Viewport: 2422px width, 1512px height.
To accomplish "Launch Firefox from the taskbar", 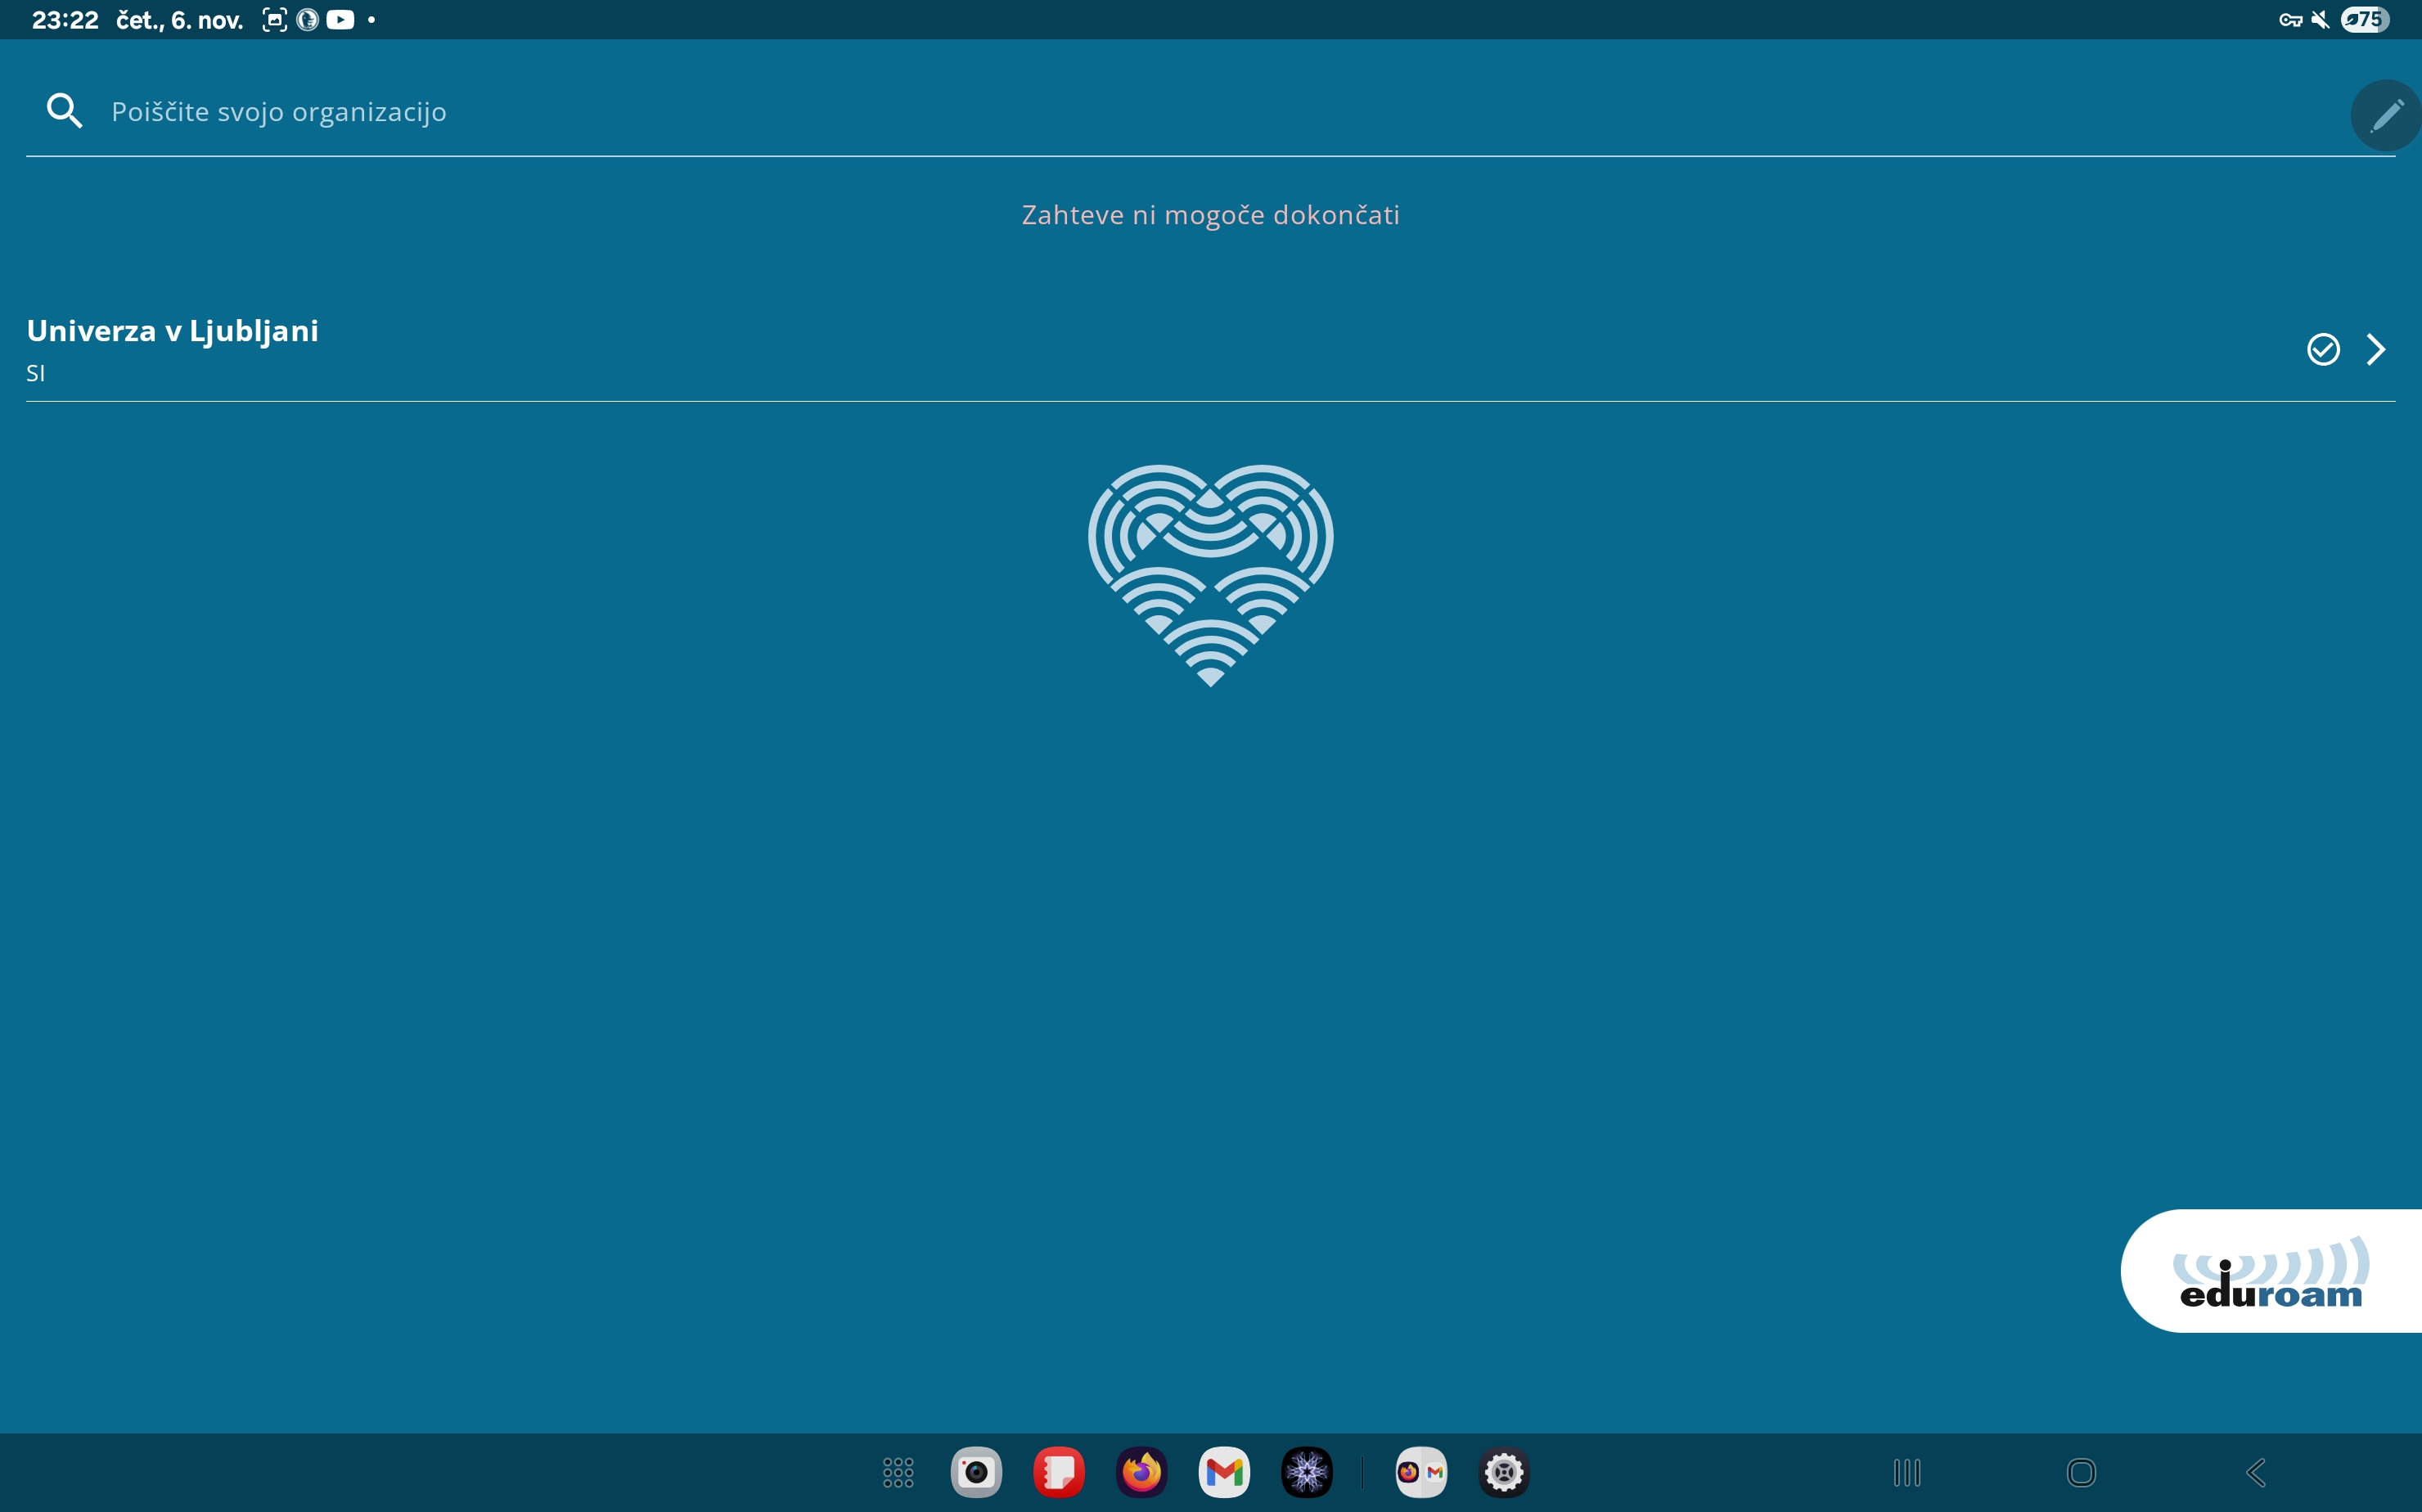I will tap(1141, 1472).
